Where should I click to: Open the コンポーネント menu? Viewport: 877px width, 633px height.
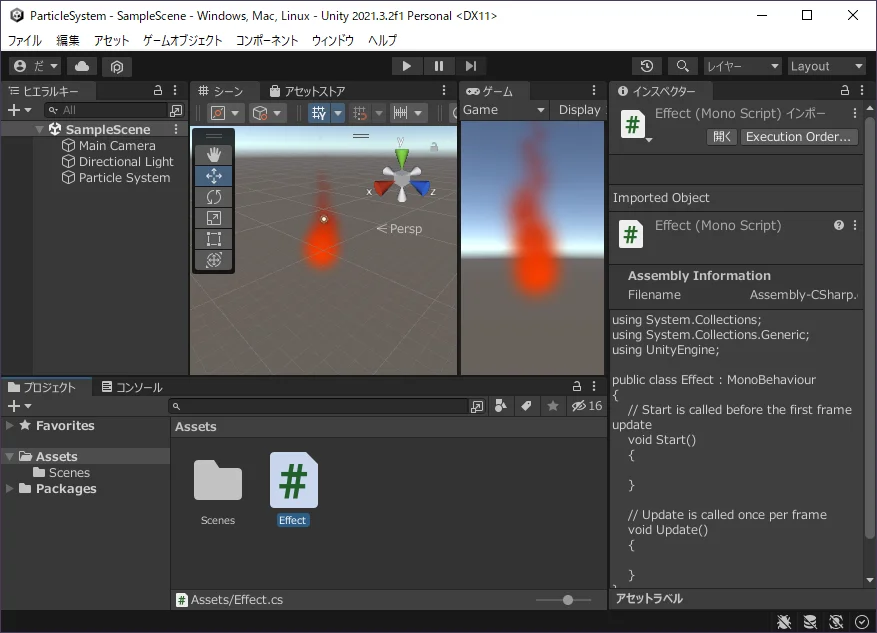point(267,40)
